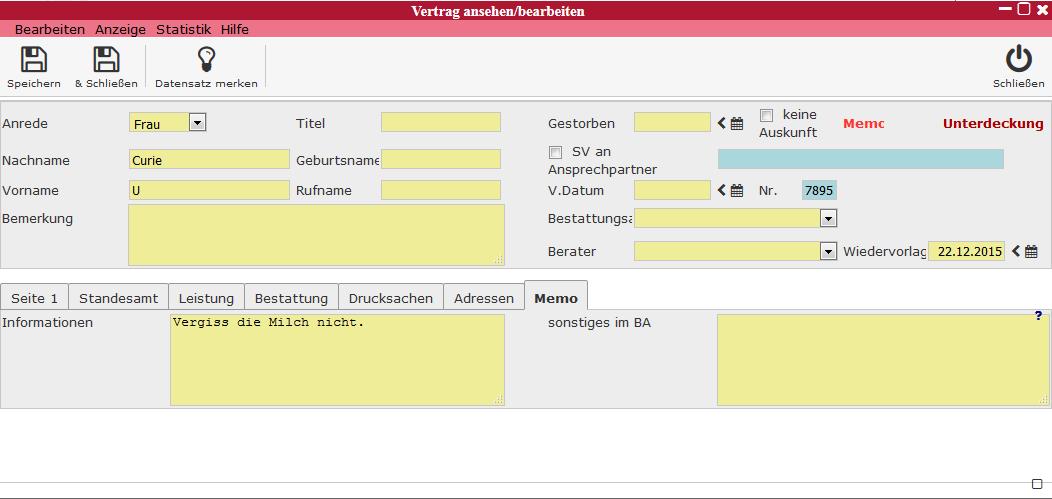This screenshot has width=1052, height=499.
Task: Click the blue question mark help icon
Action: [1039, 317]
